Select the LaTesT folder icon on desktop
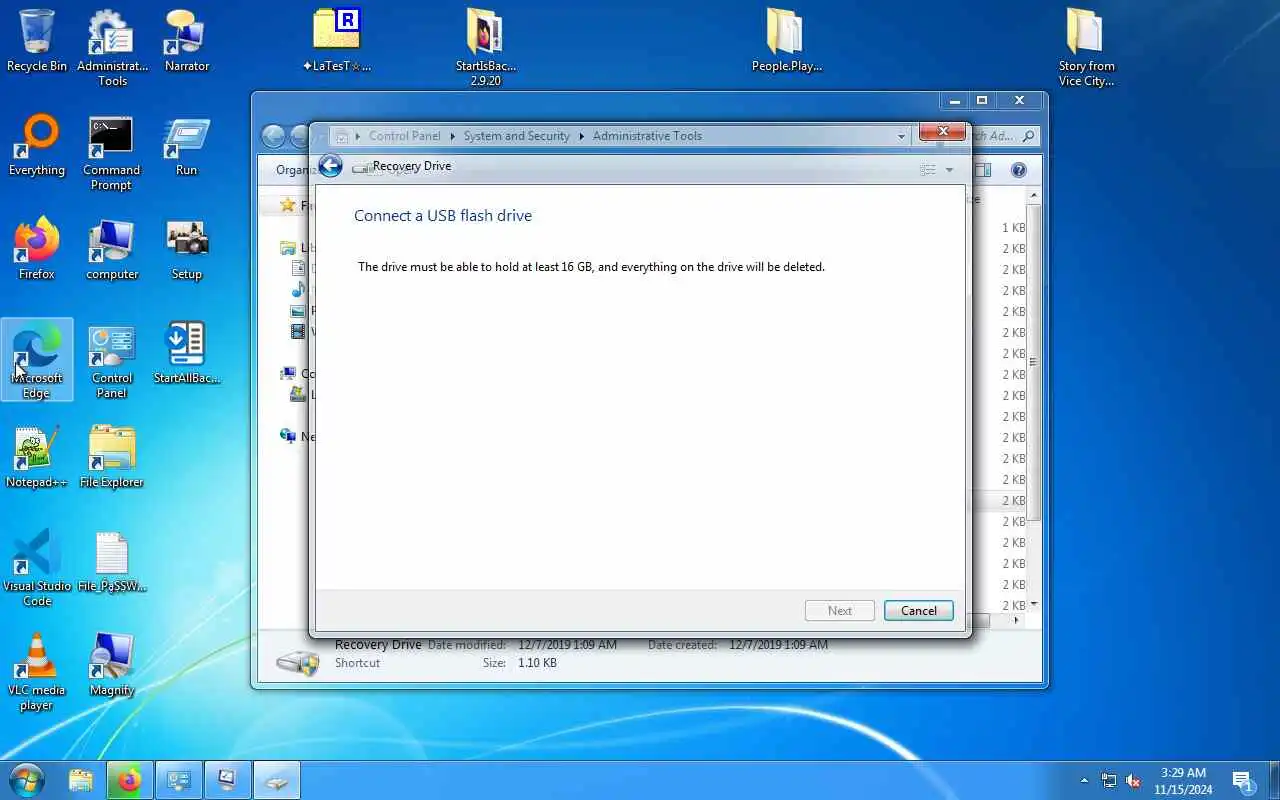Image resolution: width=1280 pixels, height=800 pixels. 337,42
